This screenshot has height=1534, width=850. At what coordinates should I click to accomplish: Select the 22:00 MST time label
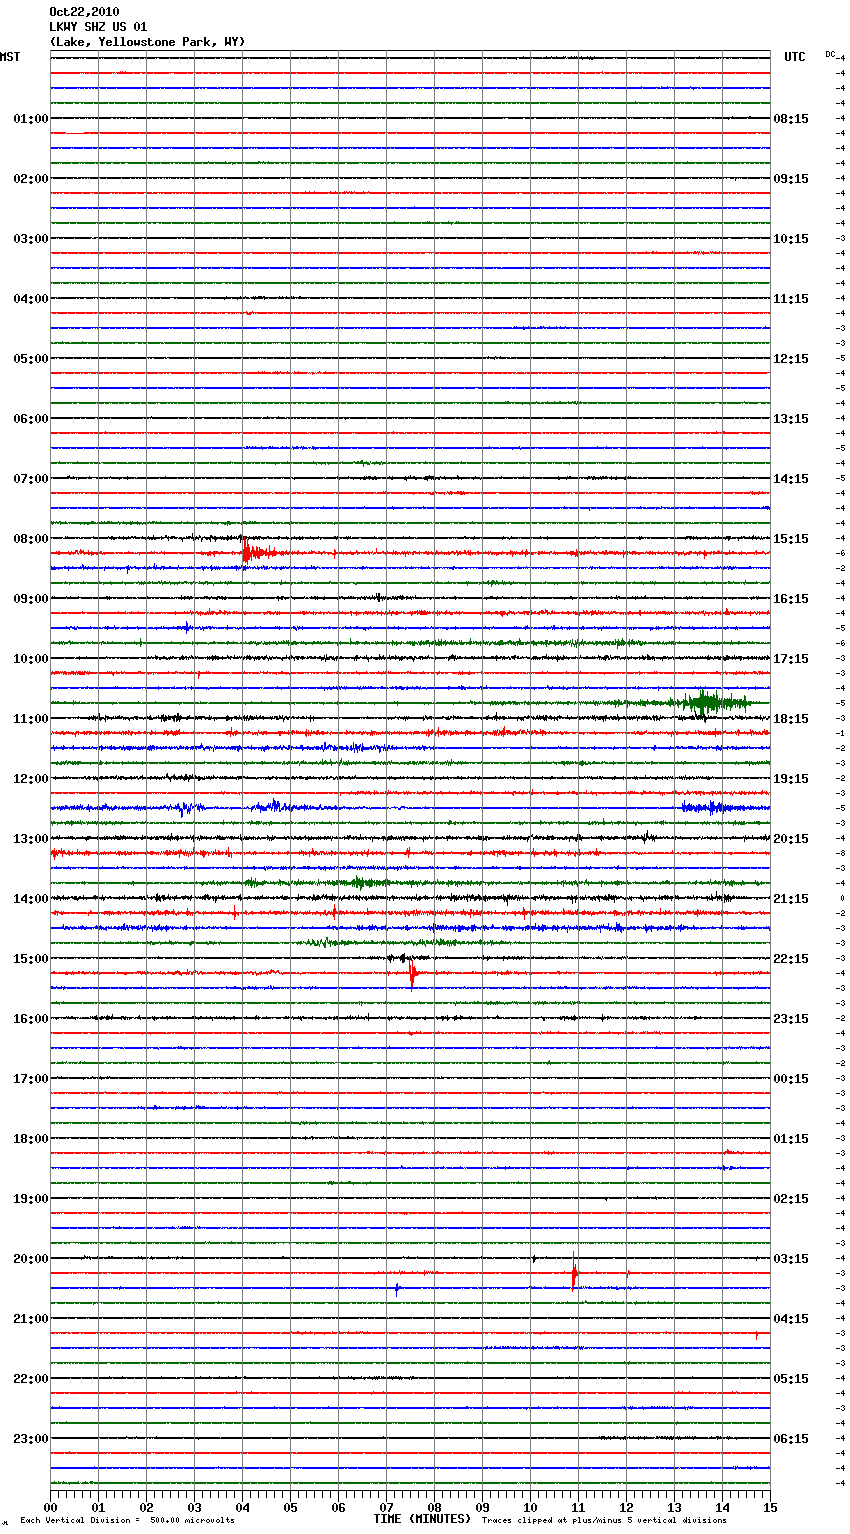click(x=30, y=1379)
